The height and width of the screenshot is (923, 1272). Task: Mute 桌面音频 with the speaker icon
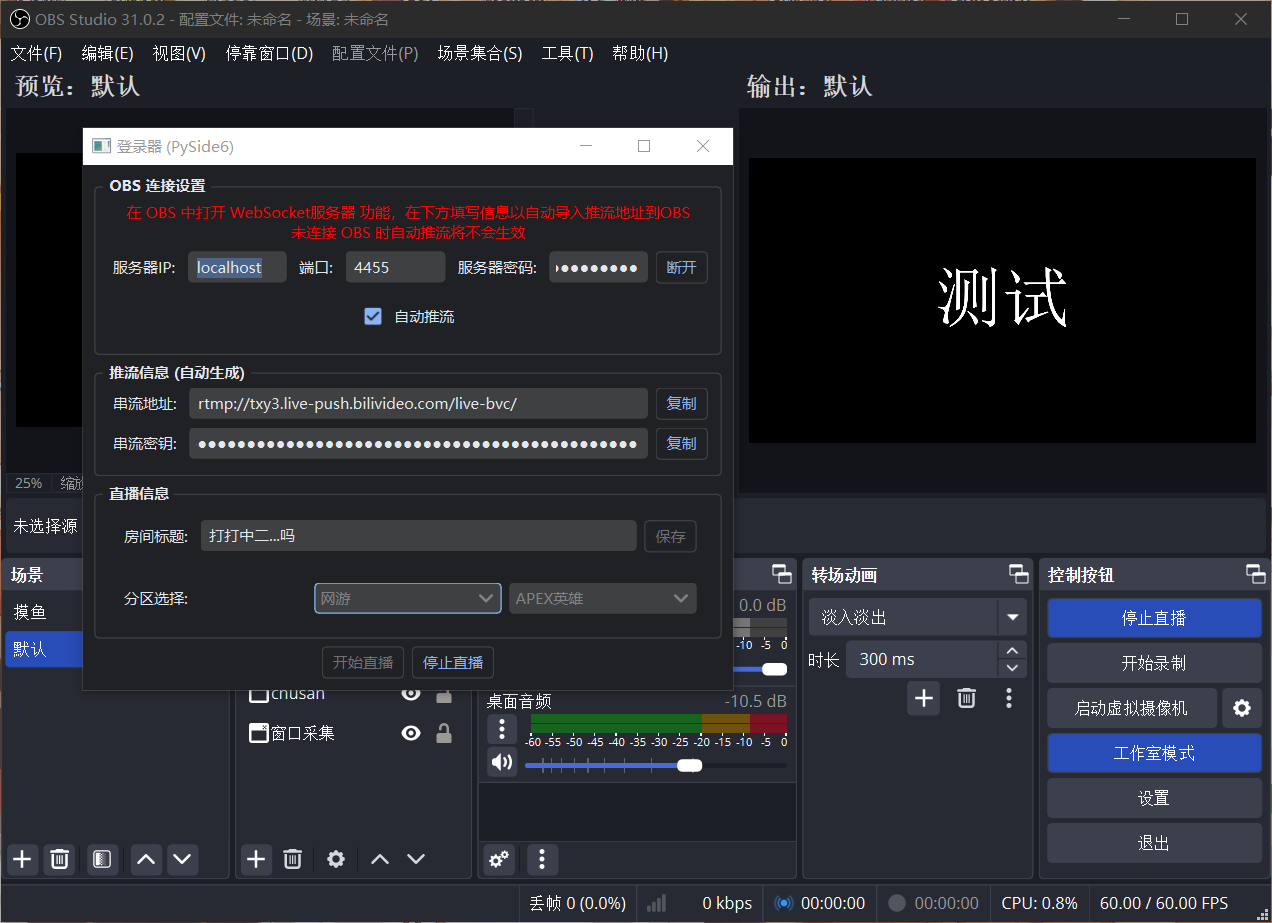[502, 762]
